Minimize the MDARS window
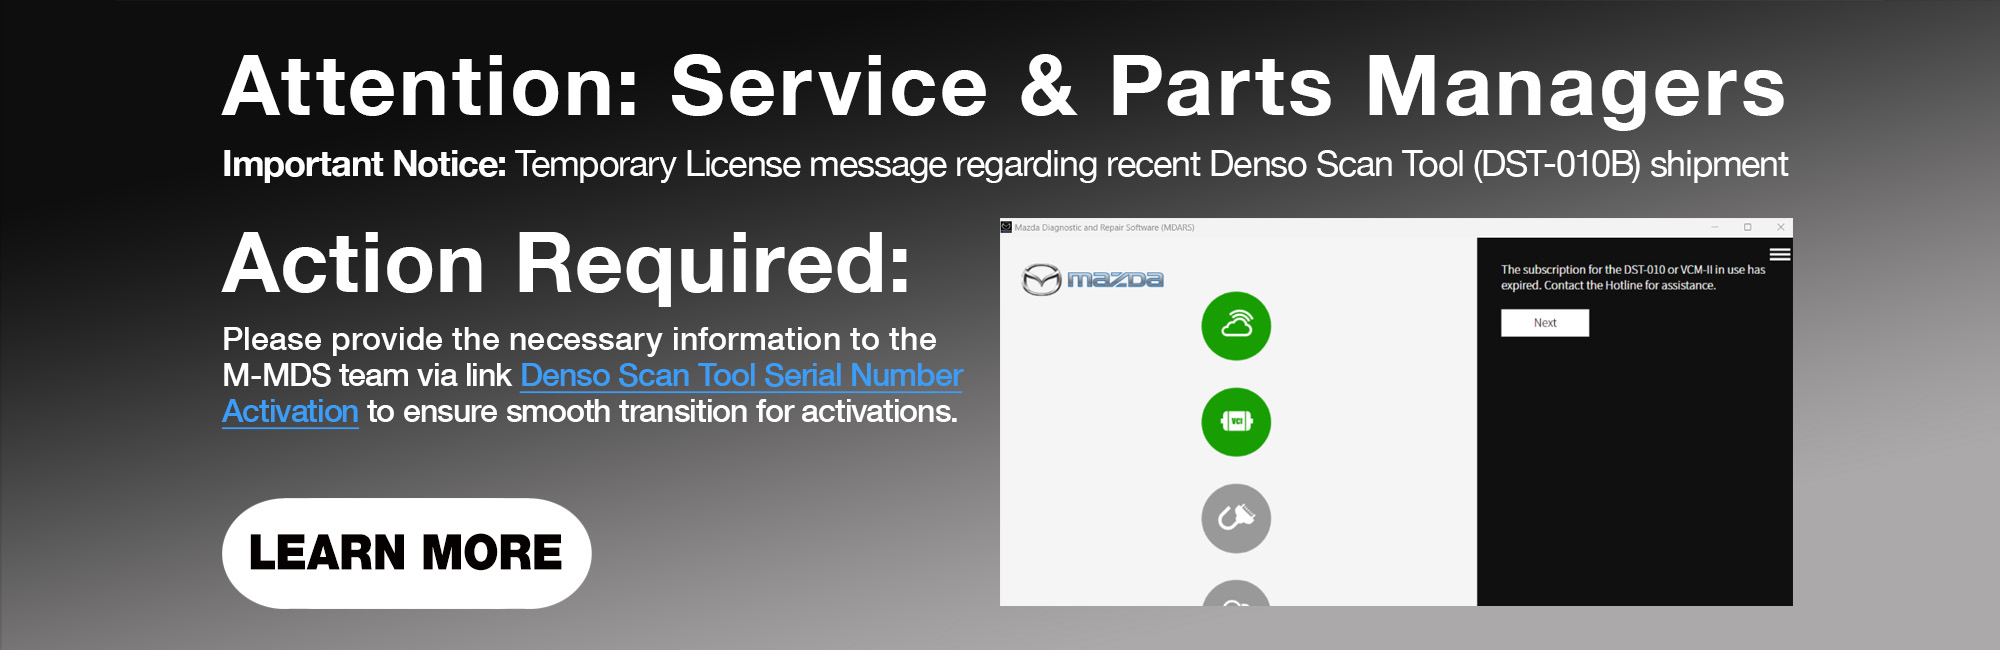This screenshot has height=650, width=2000. coord(1715,227)
